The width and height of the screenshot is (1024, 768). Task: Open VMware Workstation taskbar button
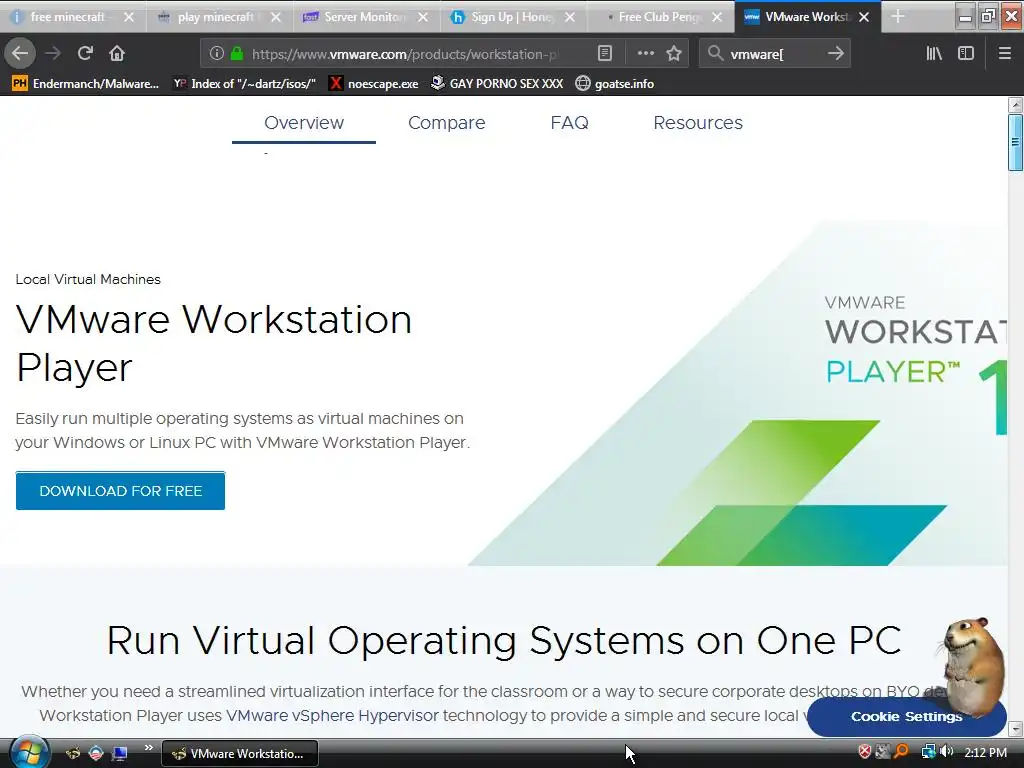(239, 754)
